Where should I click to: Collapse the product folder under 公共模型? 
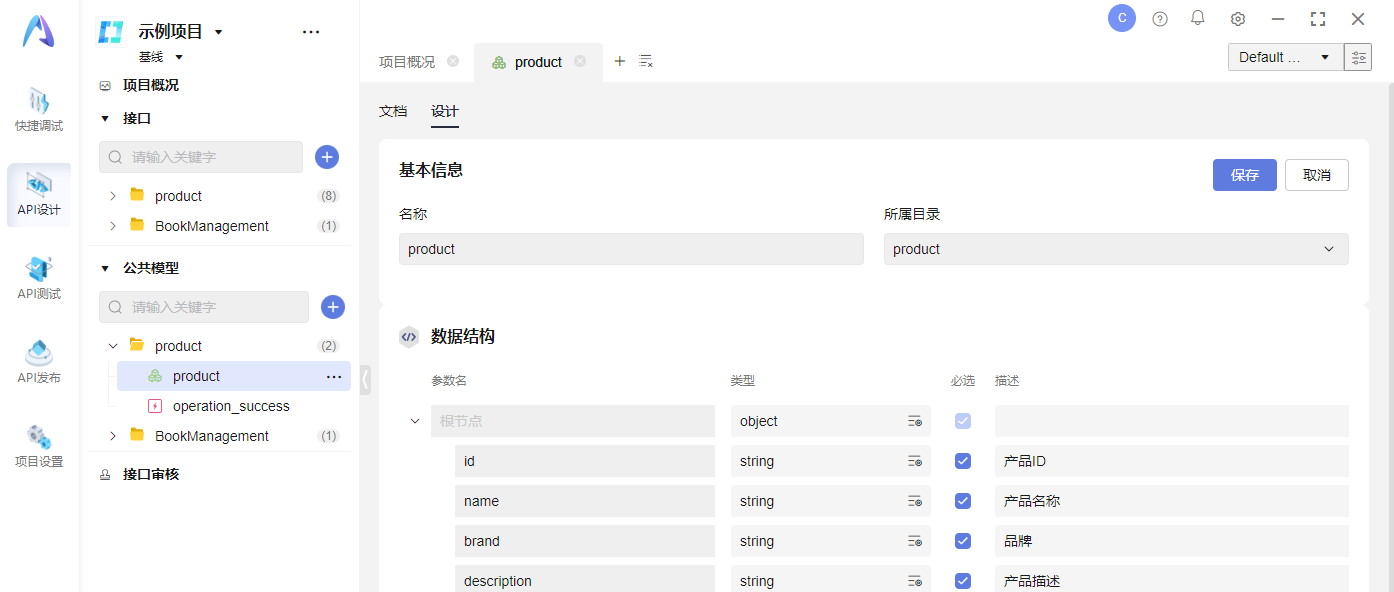(x=113, y=346)
